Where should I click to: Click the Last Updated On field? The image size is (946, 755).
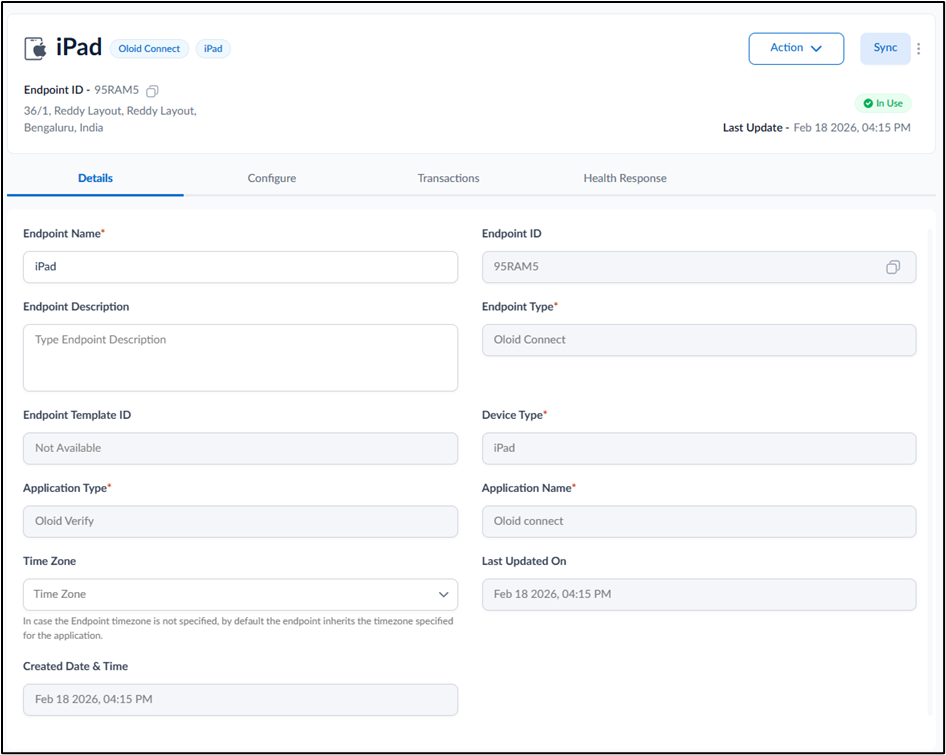coord(699,594)
